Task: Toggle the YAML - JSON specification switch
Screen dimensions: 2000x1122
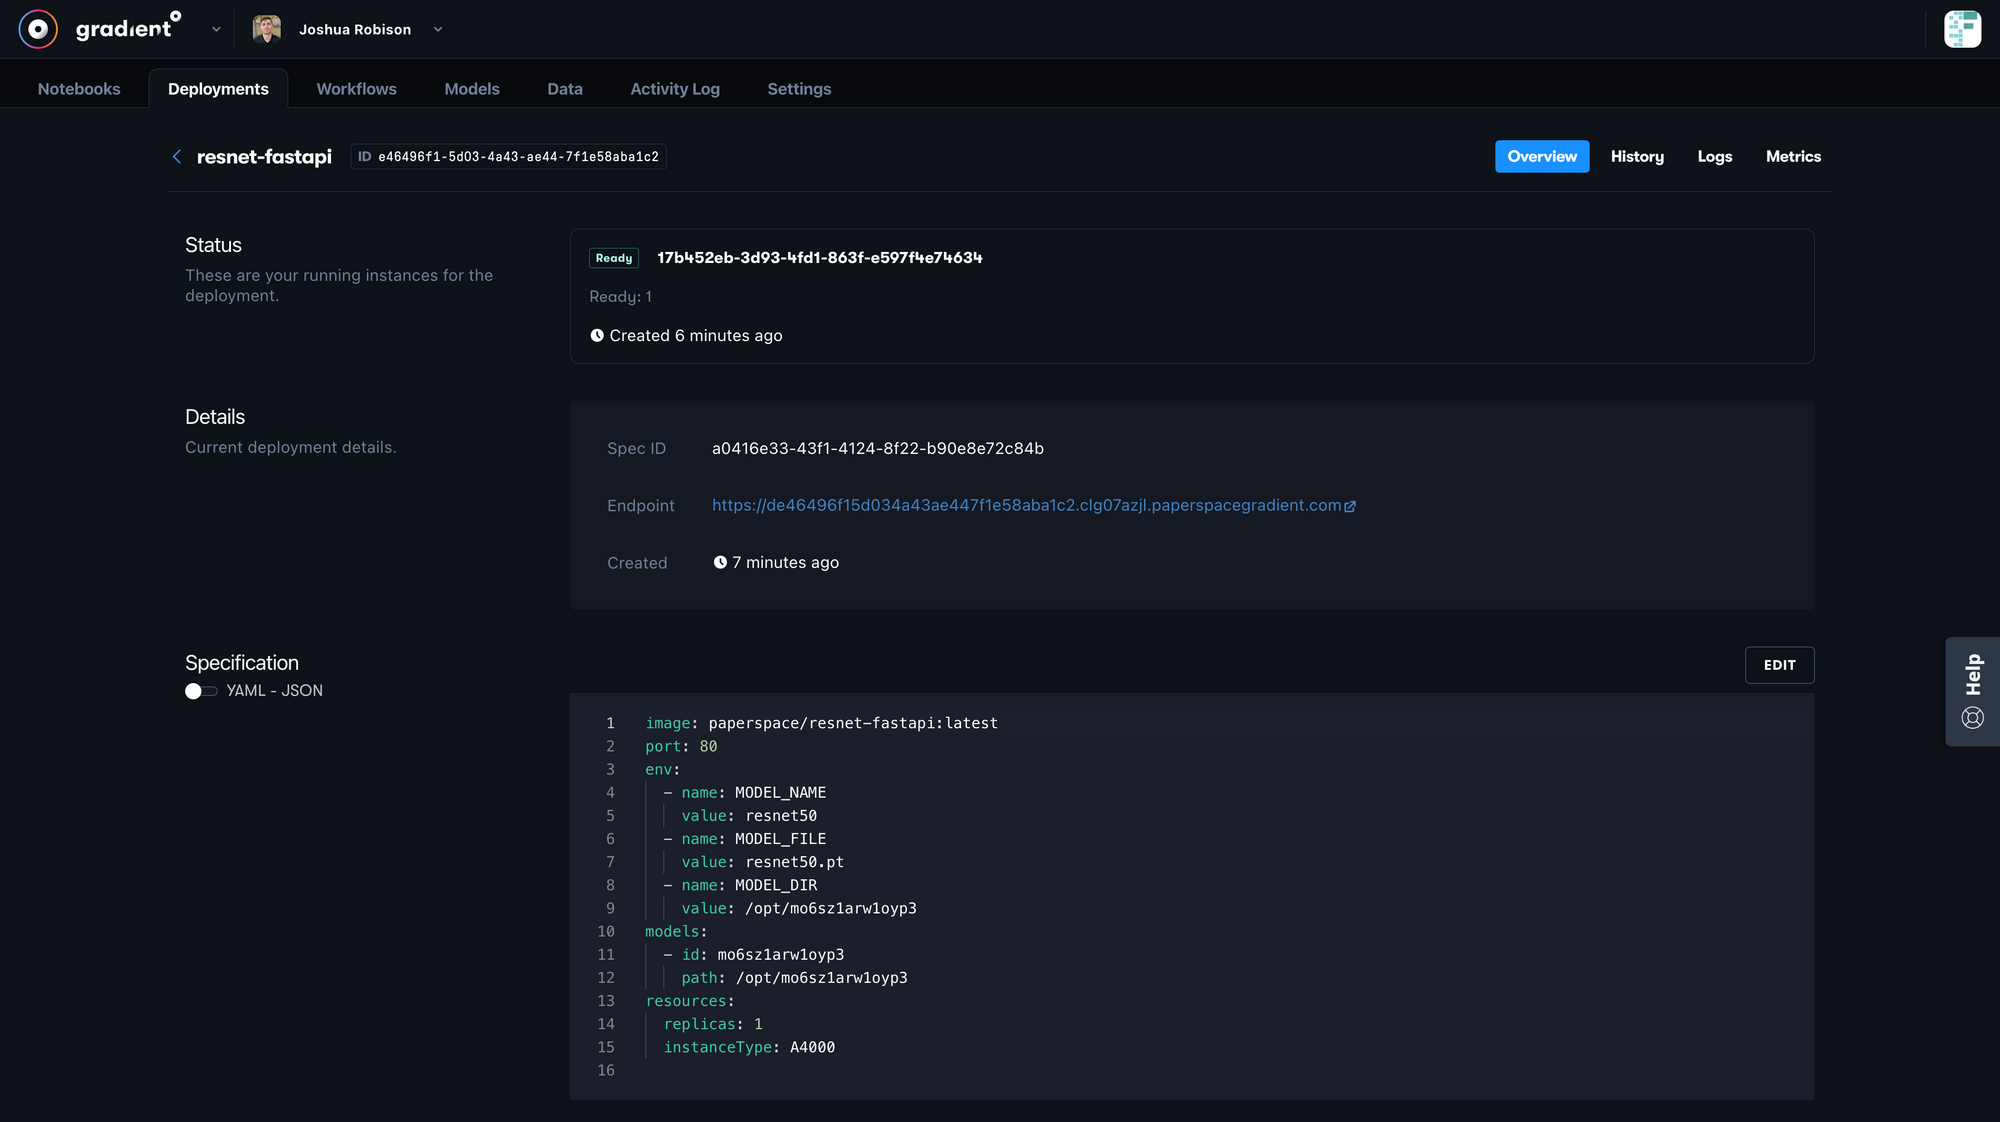Action: pos(200,691)
